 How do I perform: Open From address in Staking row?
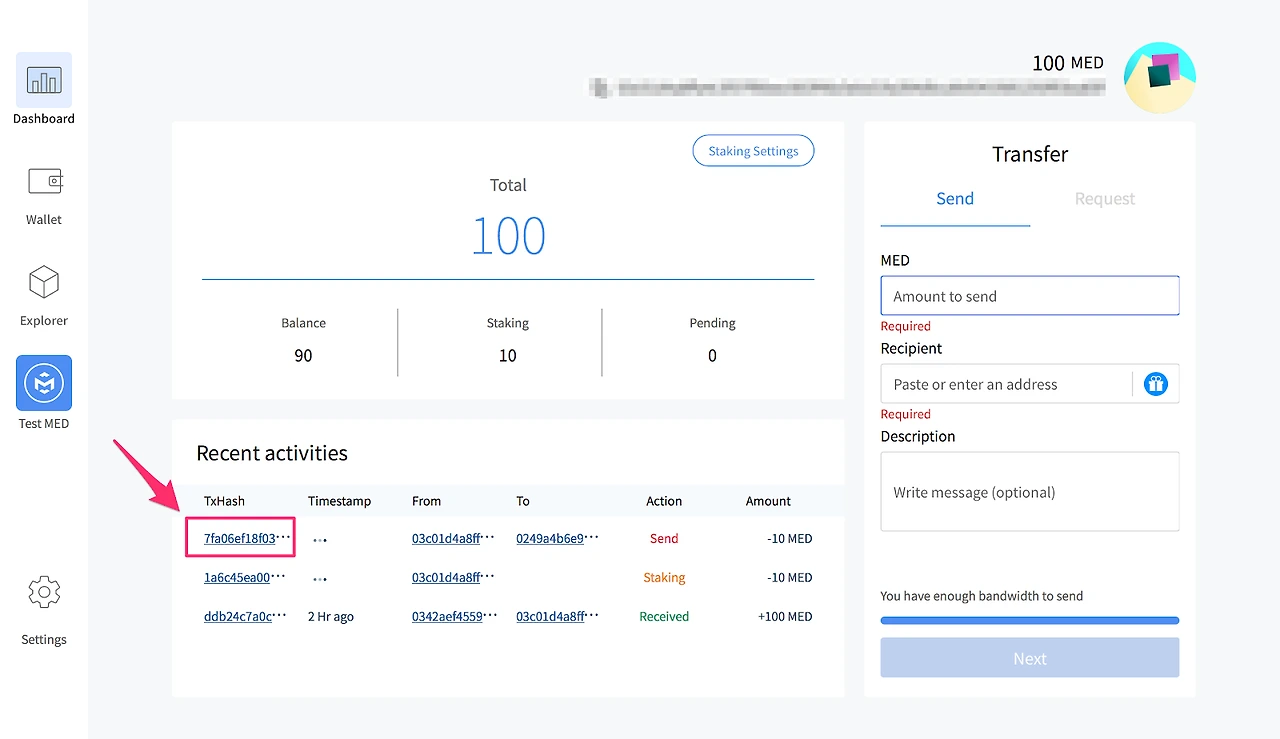pos(453,577)
